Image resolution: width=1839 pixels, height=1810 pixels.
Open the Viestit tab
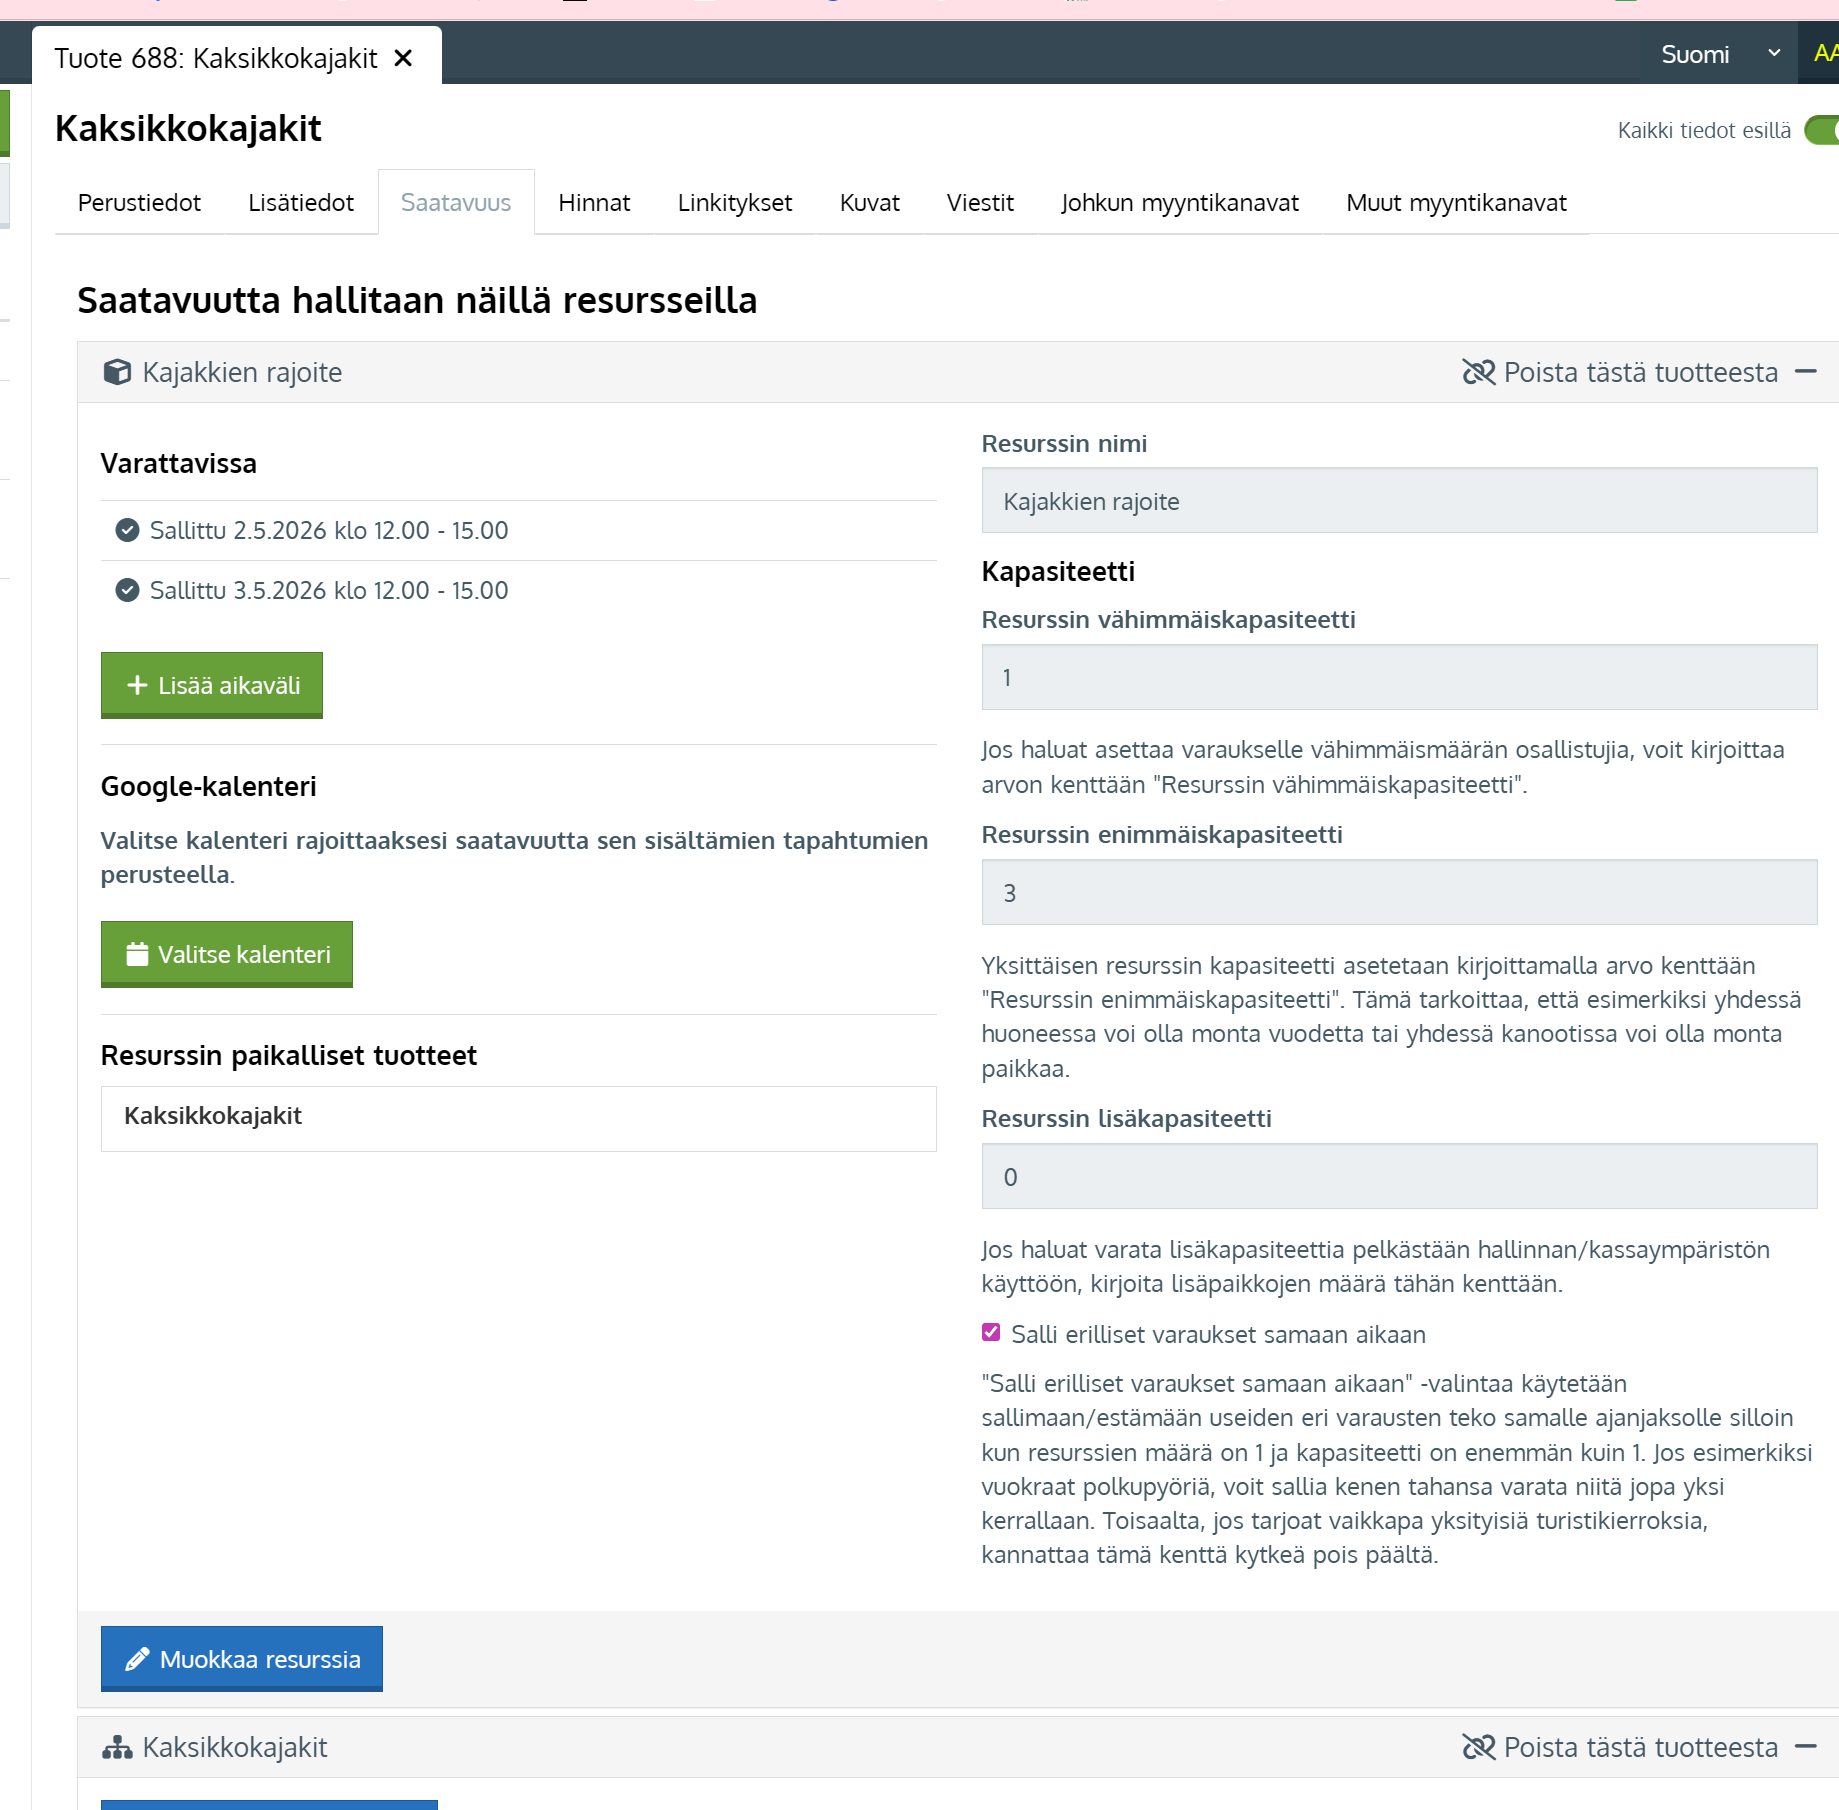click(x=980, y=203)
